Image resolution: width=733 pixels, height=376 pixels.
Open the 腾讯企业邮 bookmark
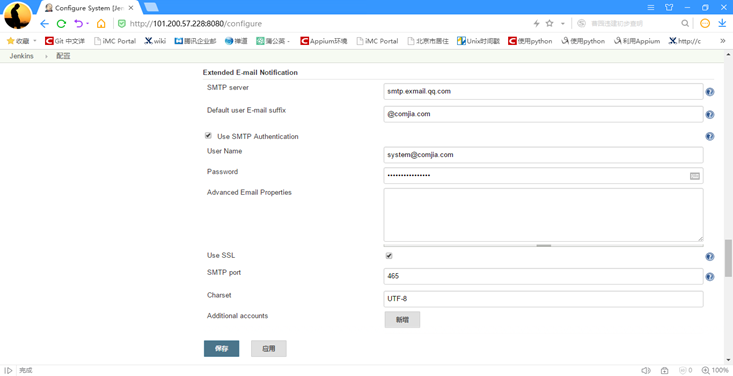(x=195, y=41)
